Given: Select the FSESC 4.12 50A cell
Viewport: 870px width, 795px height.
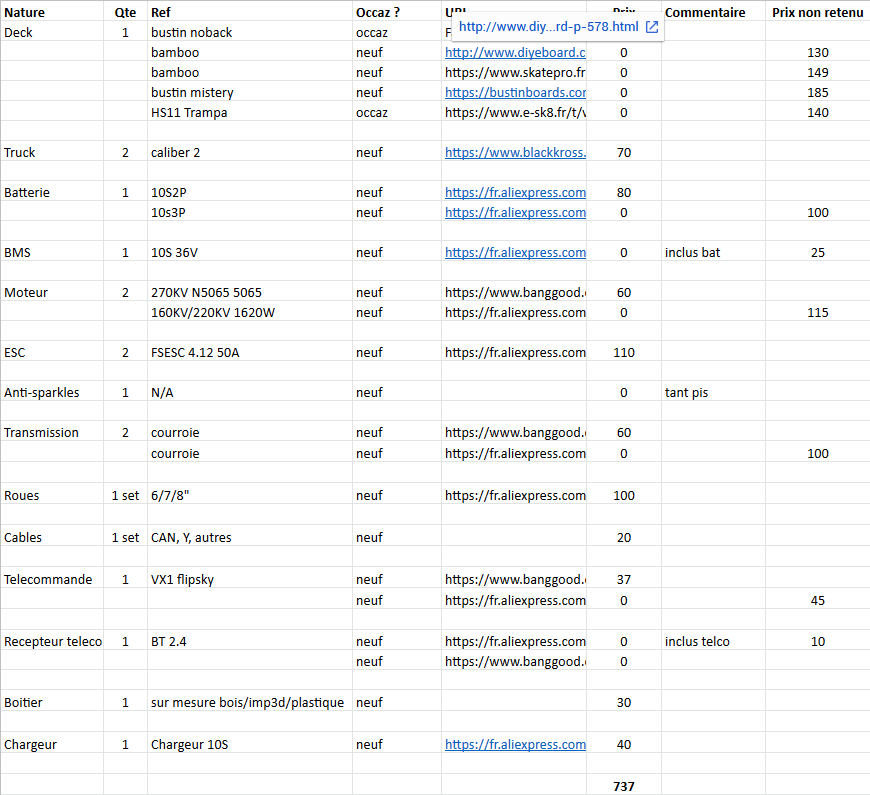Looking at the screenshot, I should [250, 352].
